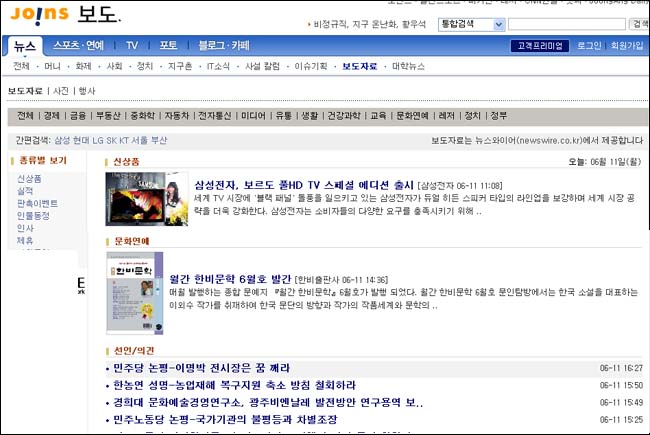This screenshot has width=650, height=435.
Task: Open 한농연 성명 농업재해 복구지원 article
Action: (x=235, y=385)
